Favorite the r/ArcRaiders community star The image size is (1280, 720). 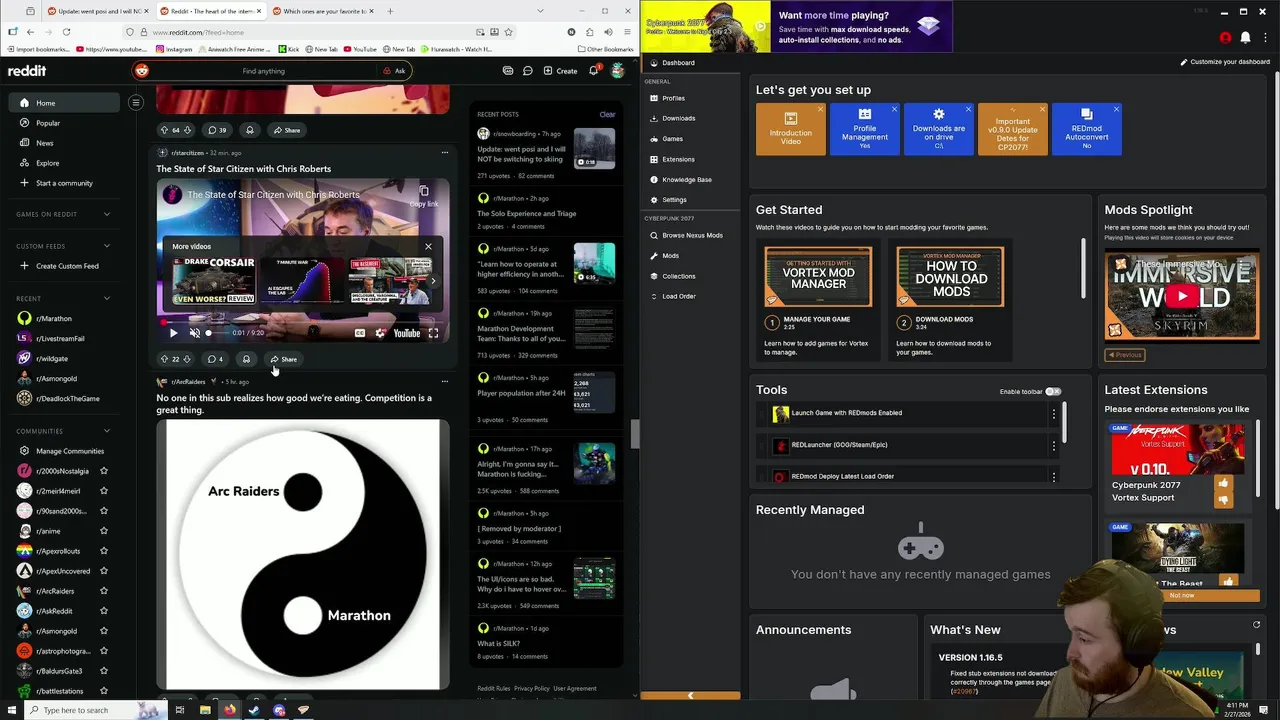point(103,591)
